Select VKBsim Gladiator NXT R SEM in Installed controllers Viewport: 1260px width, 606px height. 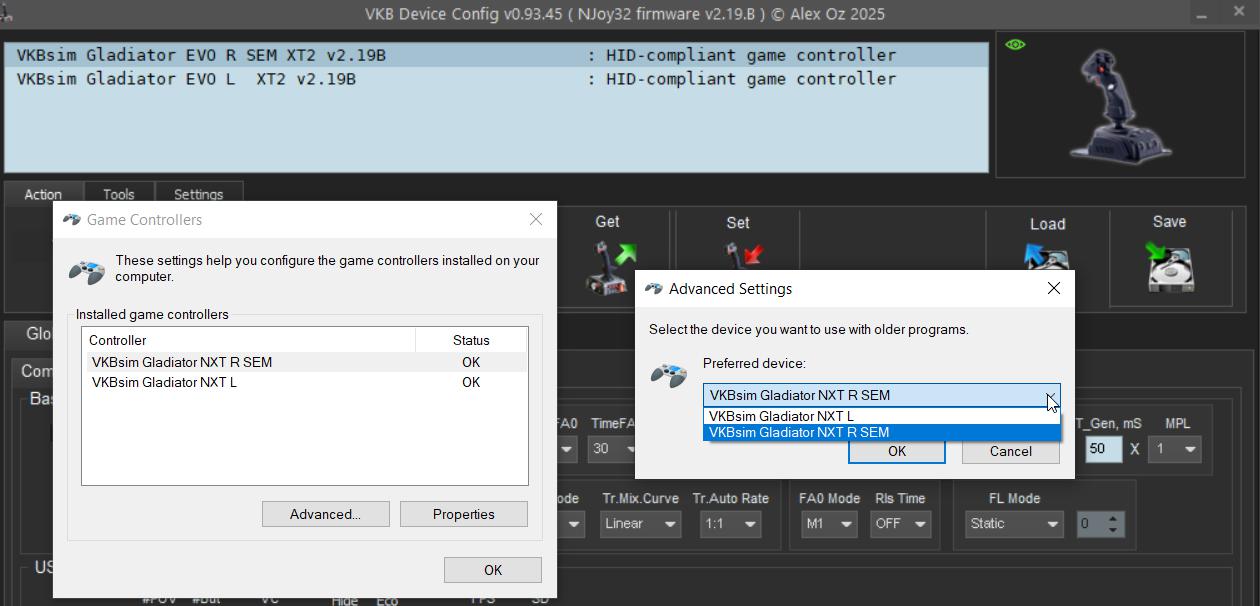coord(304,362)
